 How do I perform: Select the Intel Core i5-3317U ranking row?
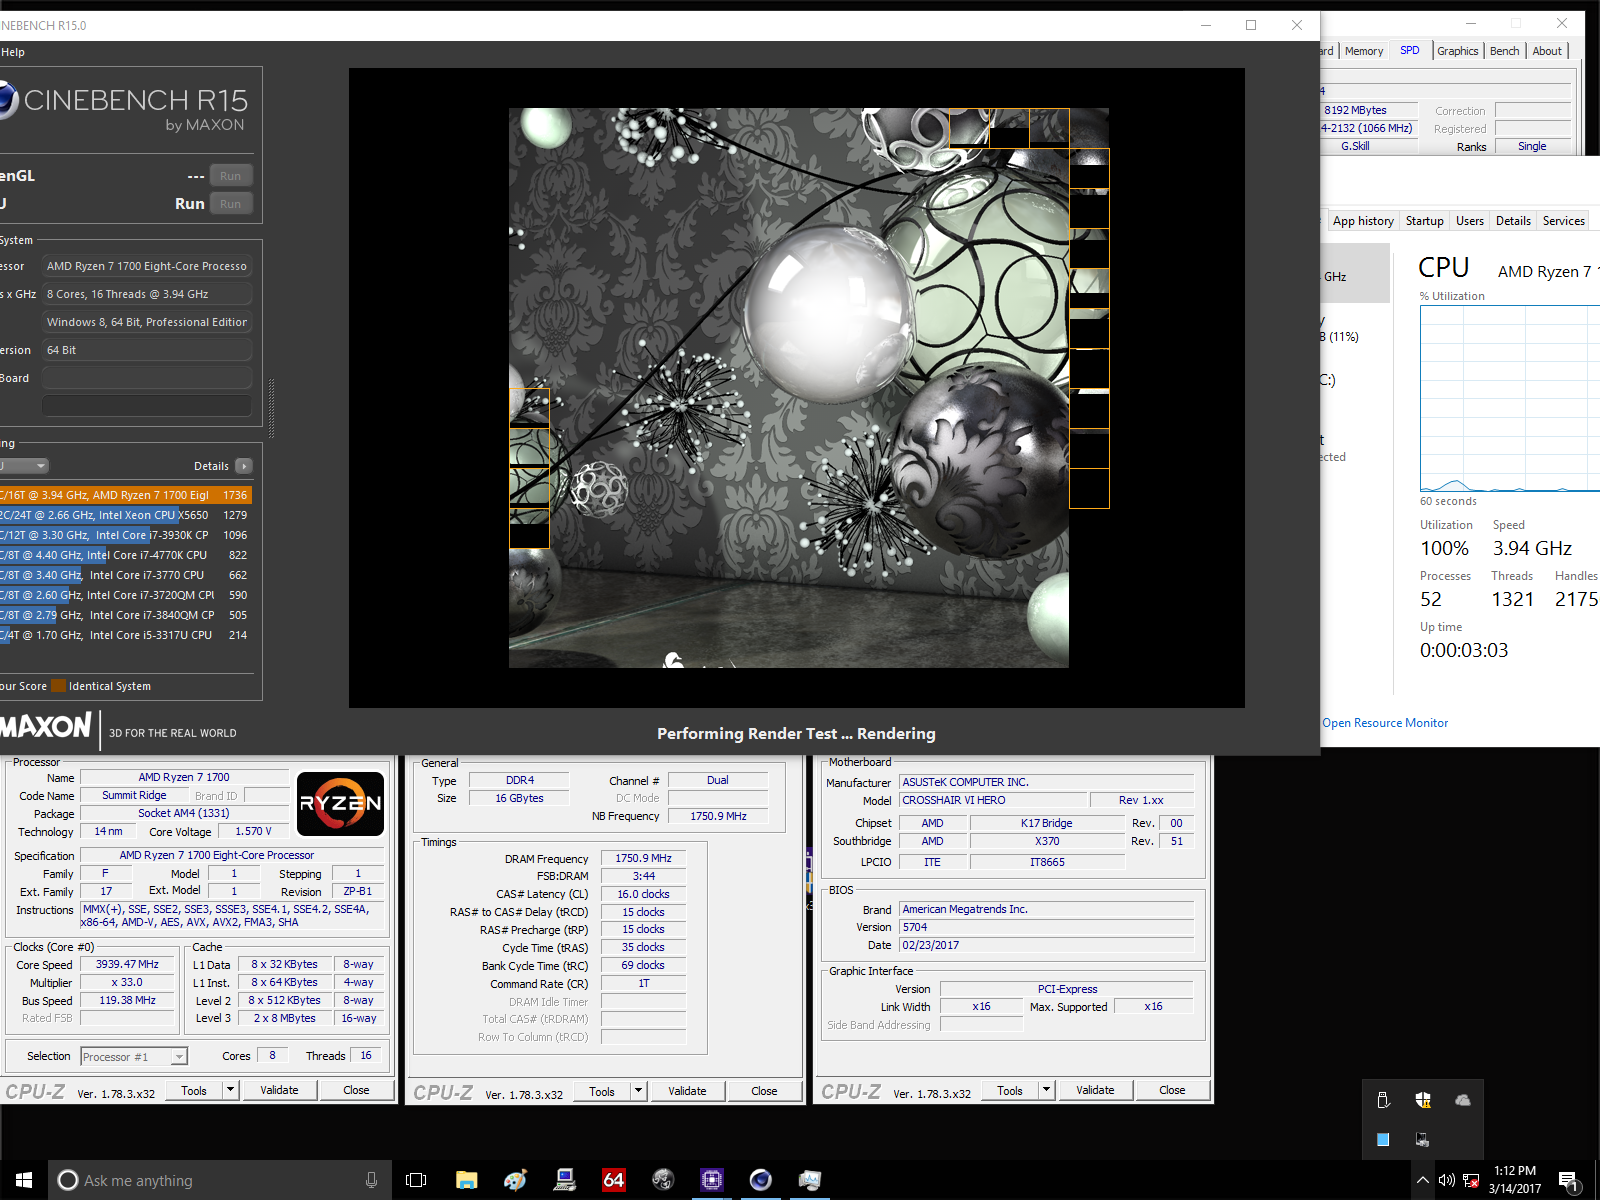tap(126, 635)
